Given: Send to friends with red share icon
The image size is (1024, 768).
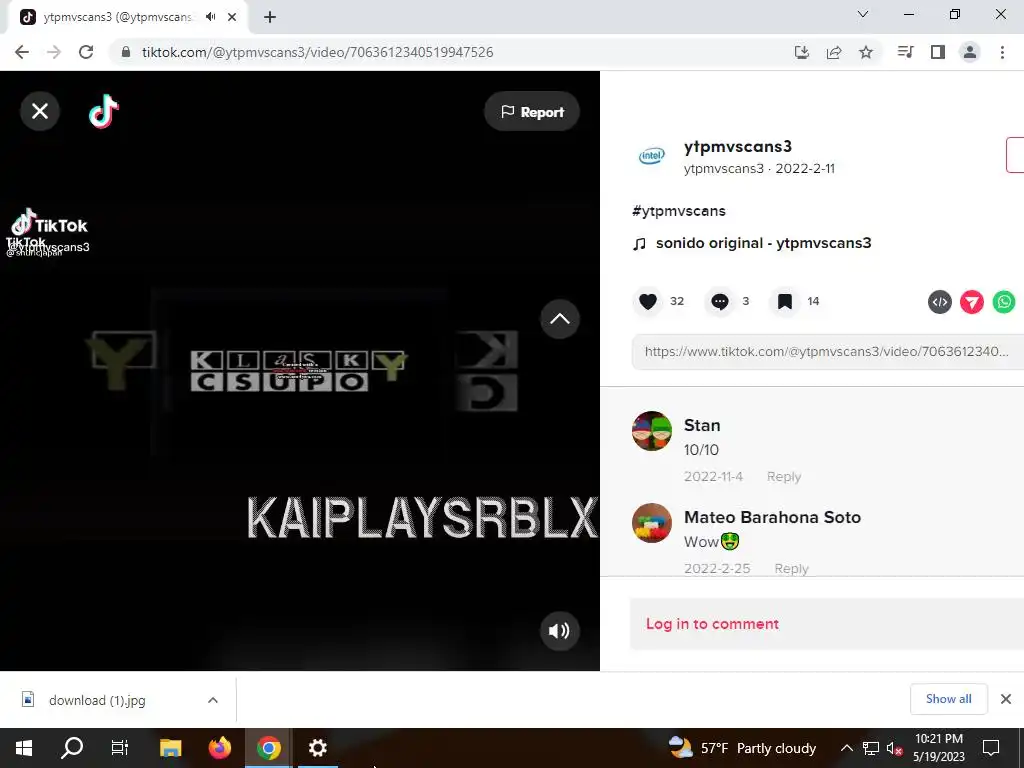Looking at the screenshot, I should [x=972, y=302].
